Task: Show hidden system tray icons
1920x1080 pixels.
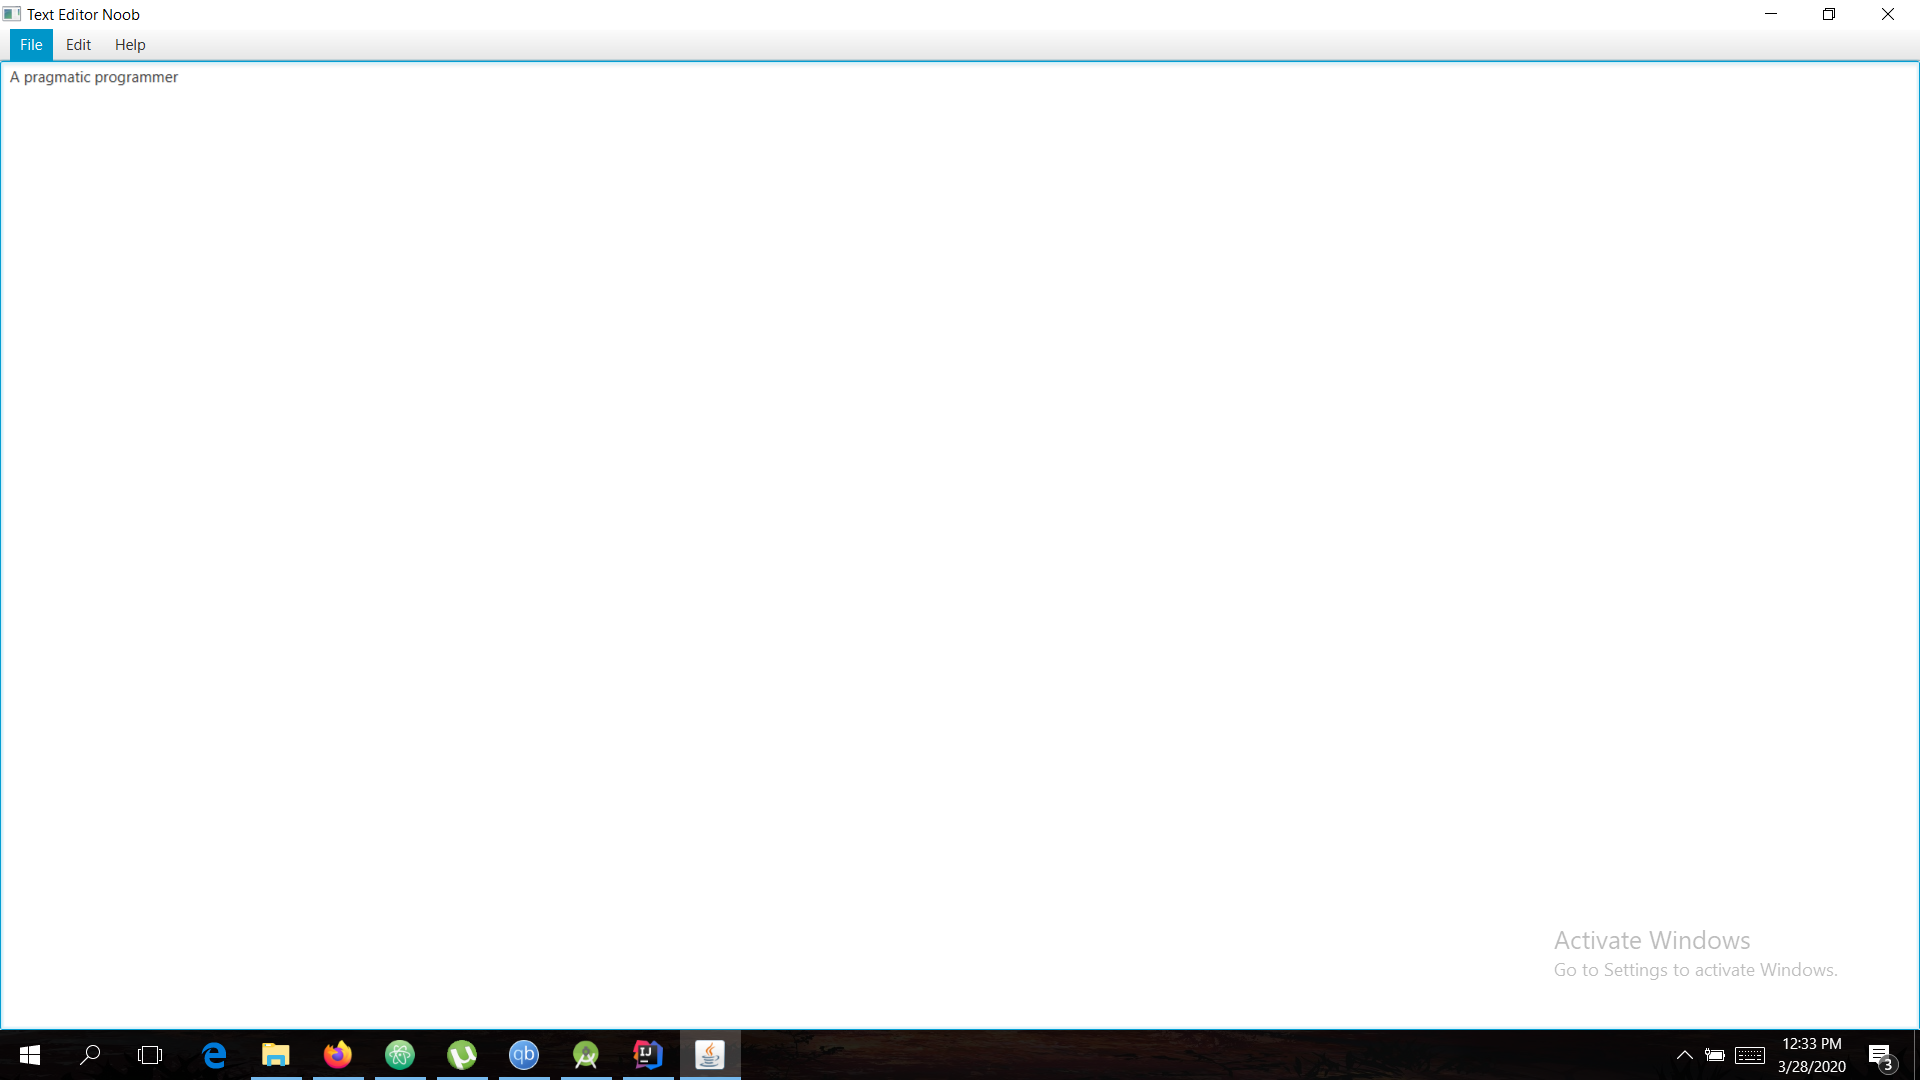Action: 1685,1055
